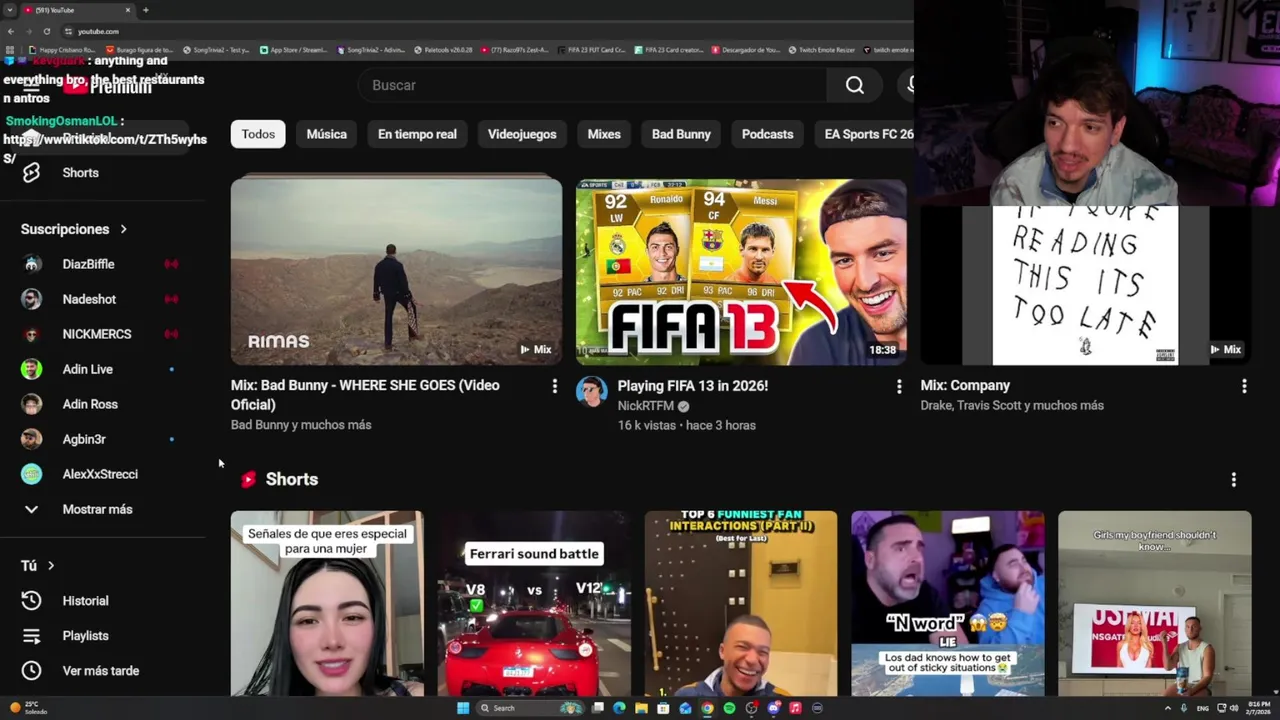Image resolution: width=1280 pixels, height=720 pixels.
Task: Click the Nadeshot channel avatar
Action: 32,299
